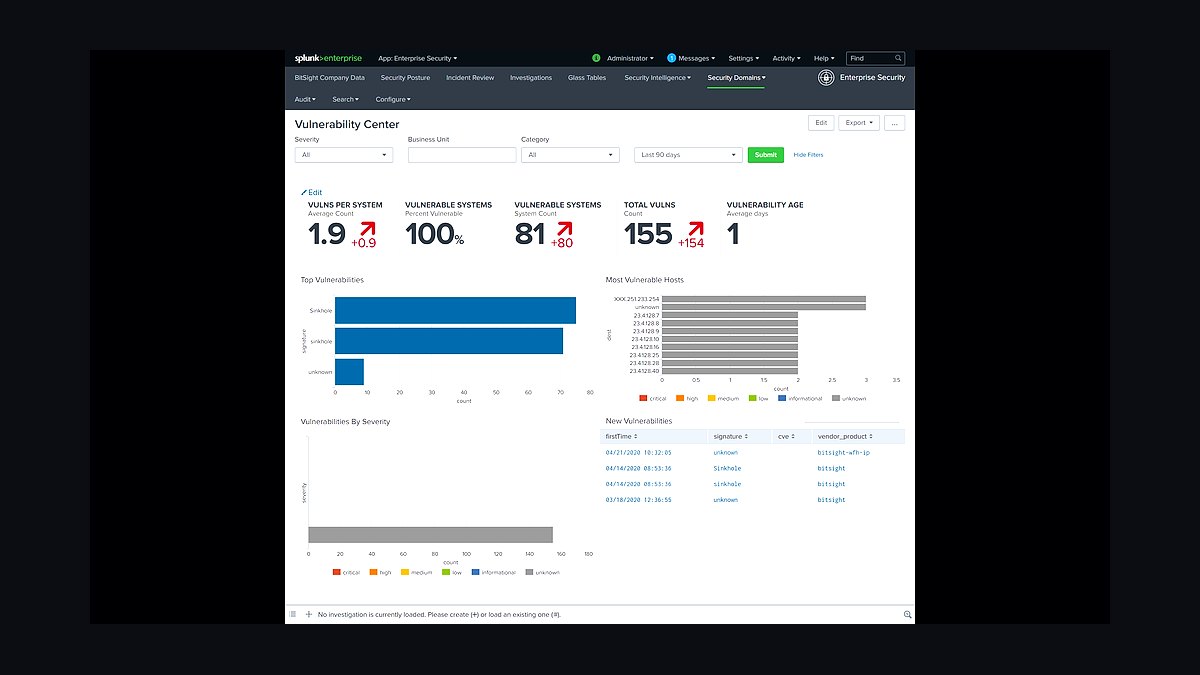Click the Vulnerability Age value 1
The image size is (1200, 675).
733,234
